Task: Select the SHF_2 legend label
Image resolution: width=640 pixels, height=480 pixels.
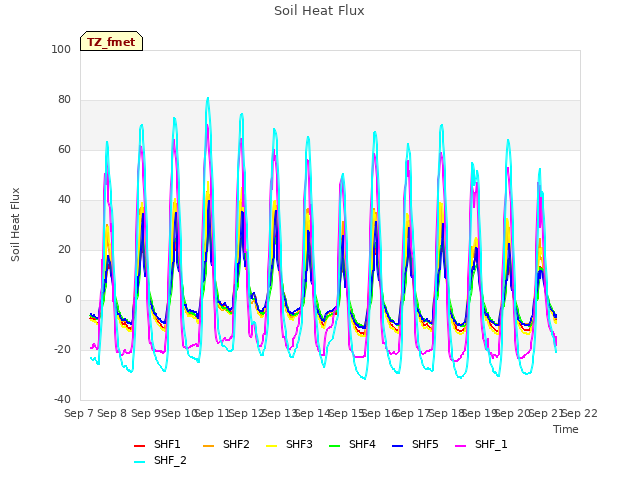Action: [170, 460]
